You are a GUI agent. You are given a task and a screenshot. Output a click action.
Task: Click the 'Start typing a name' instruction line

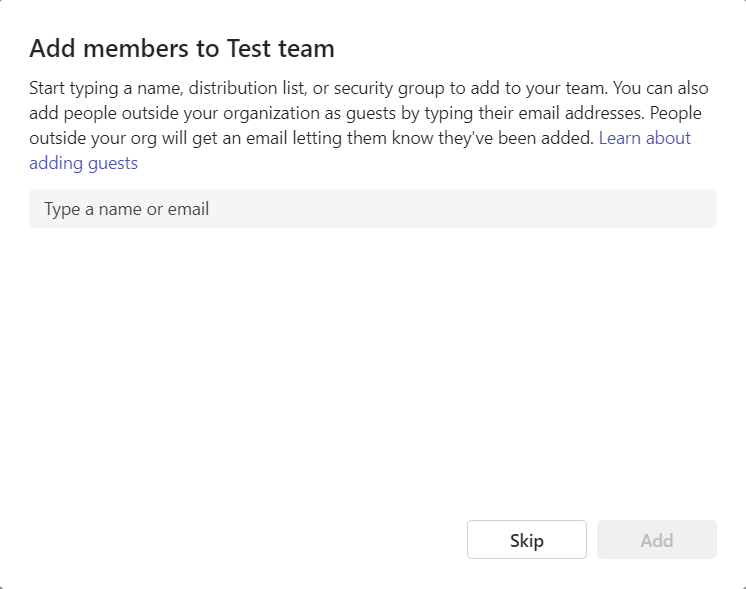[x=369, y=88]
